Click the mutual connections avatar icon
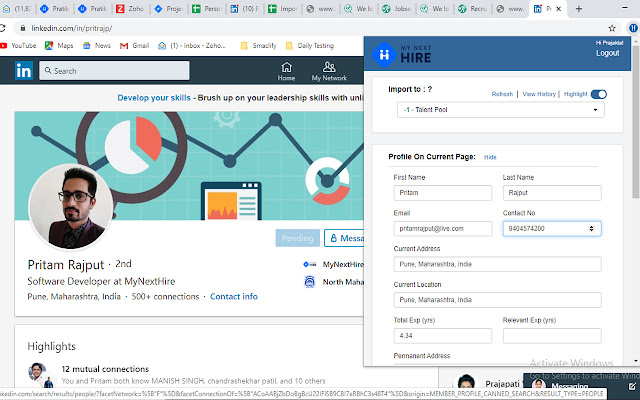The width and height of the screenshot is (640, 400). coord(41,375)
